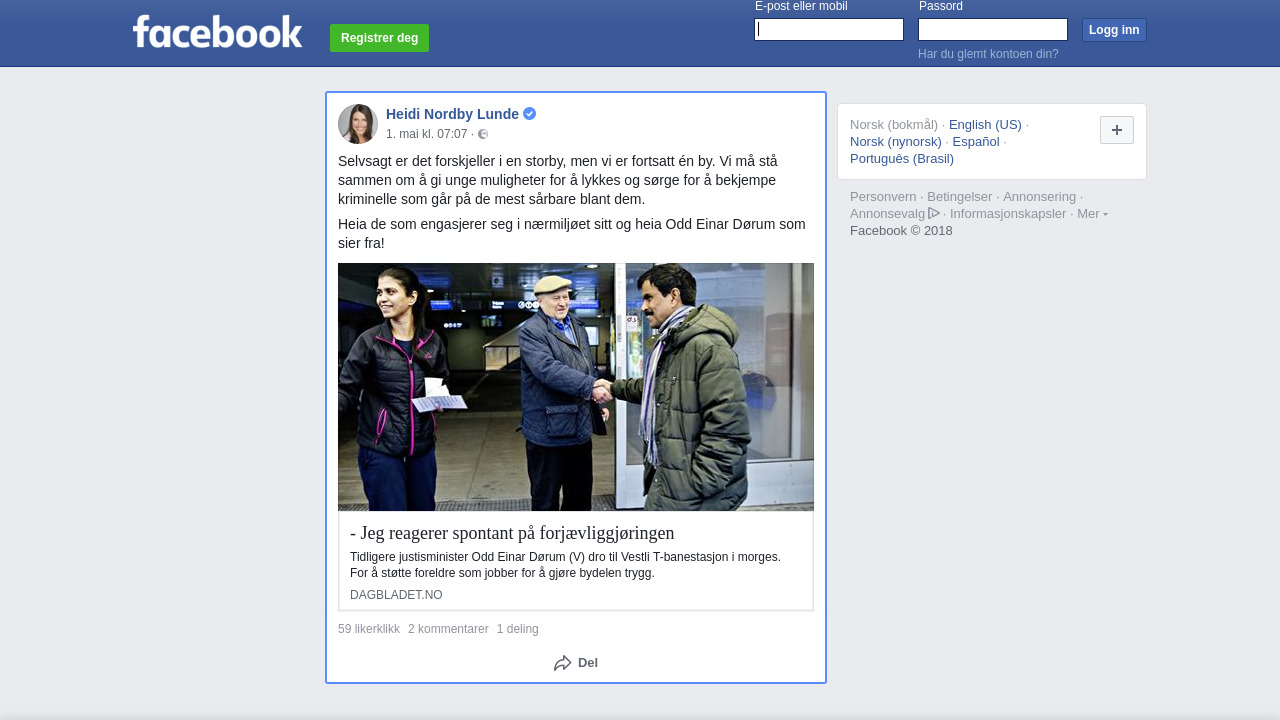Open Heidi Nordby Lunde's profile picture
This screenshot has width=1280, height=720.
click(358, 124)
